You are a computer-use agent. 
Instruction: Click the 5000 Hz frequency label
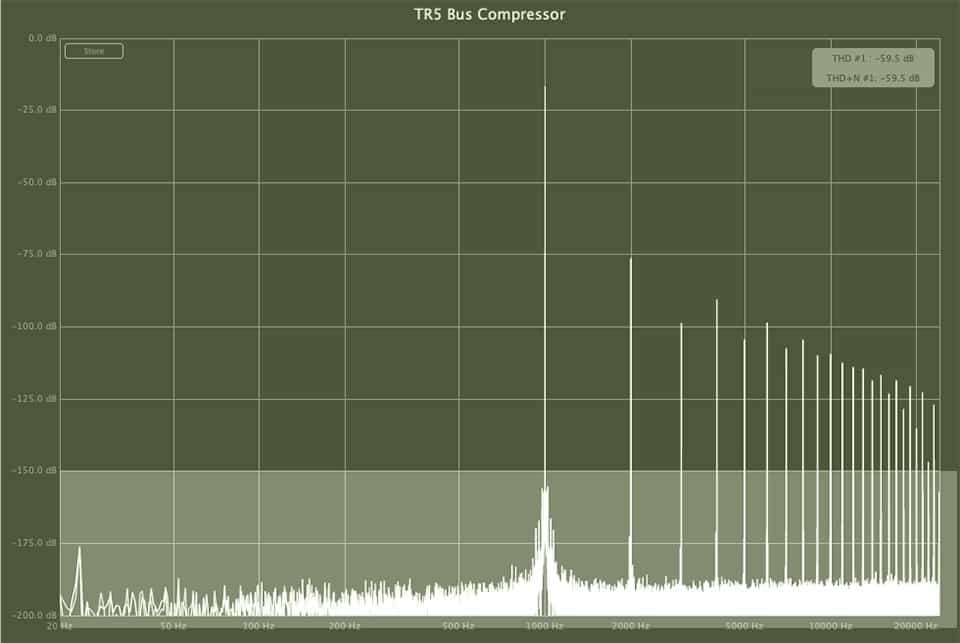click(x=745, y=625)
